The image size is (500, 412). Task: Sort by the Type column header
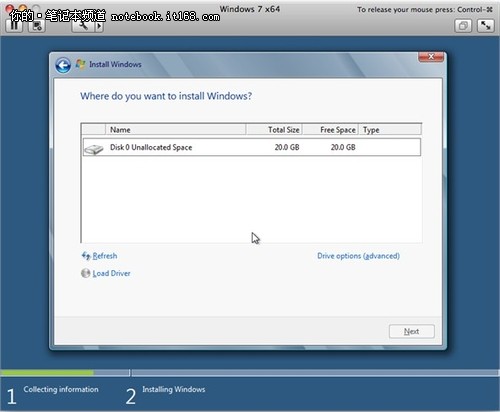point(390,130)
